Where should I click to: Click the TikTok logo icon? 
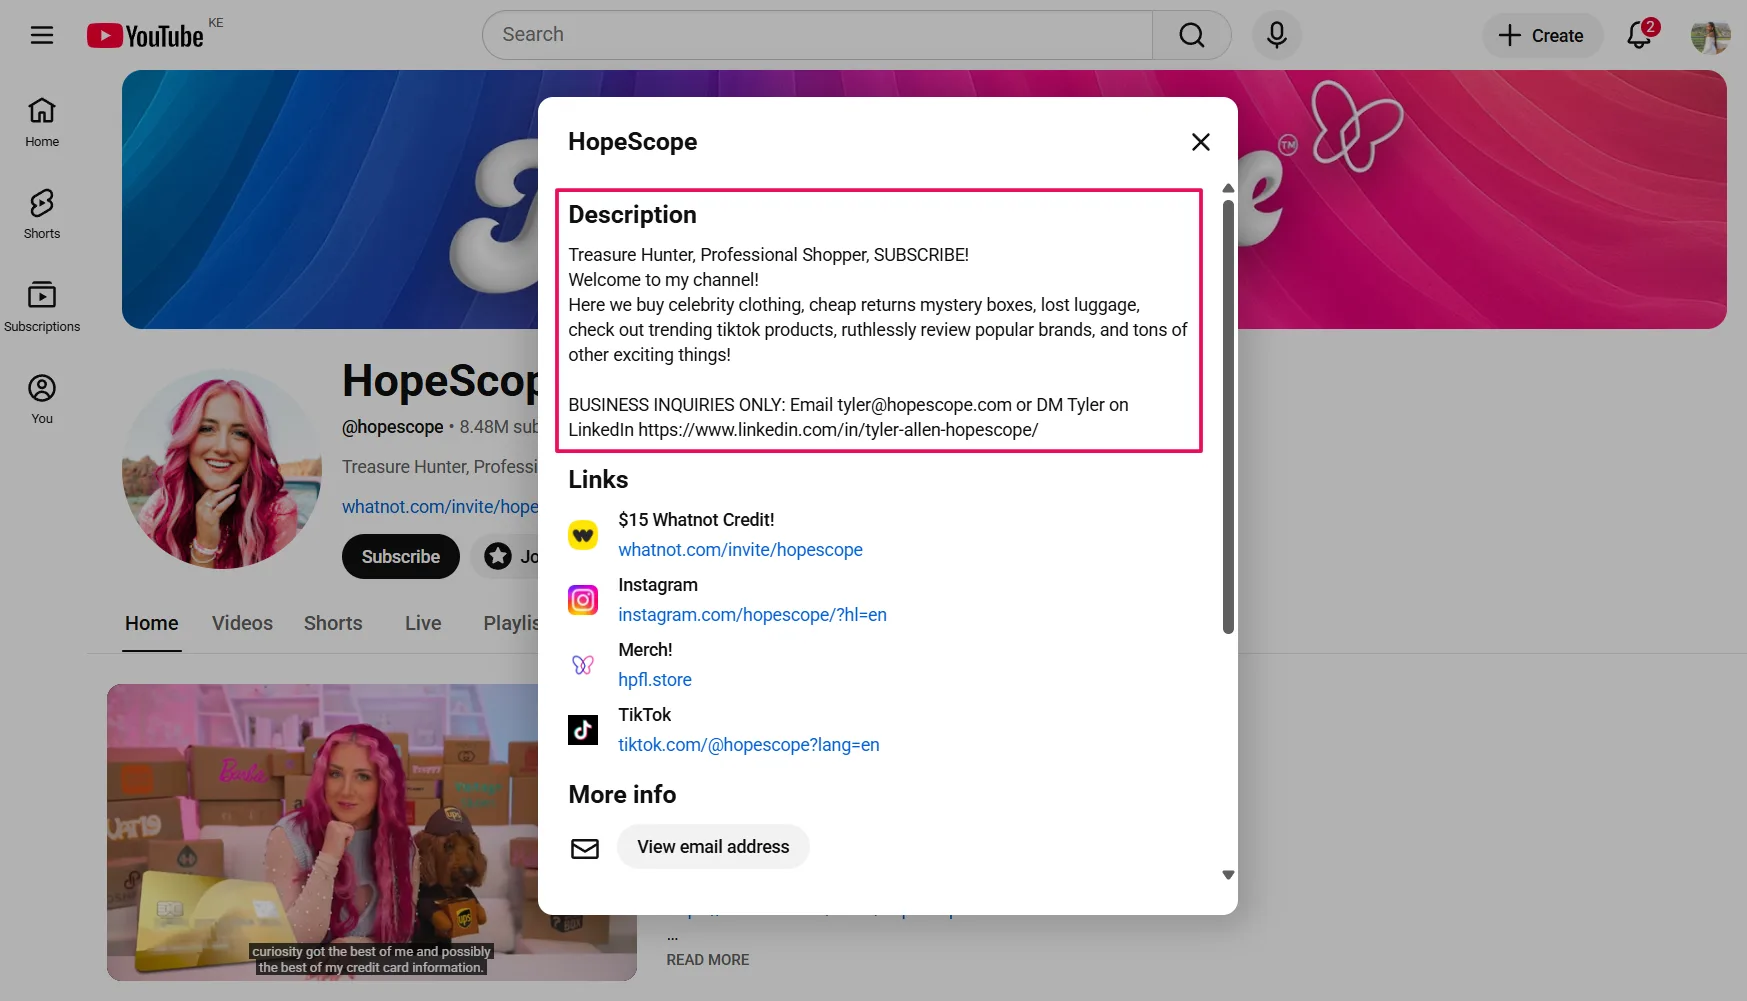click(583, 730)
